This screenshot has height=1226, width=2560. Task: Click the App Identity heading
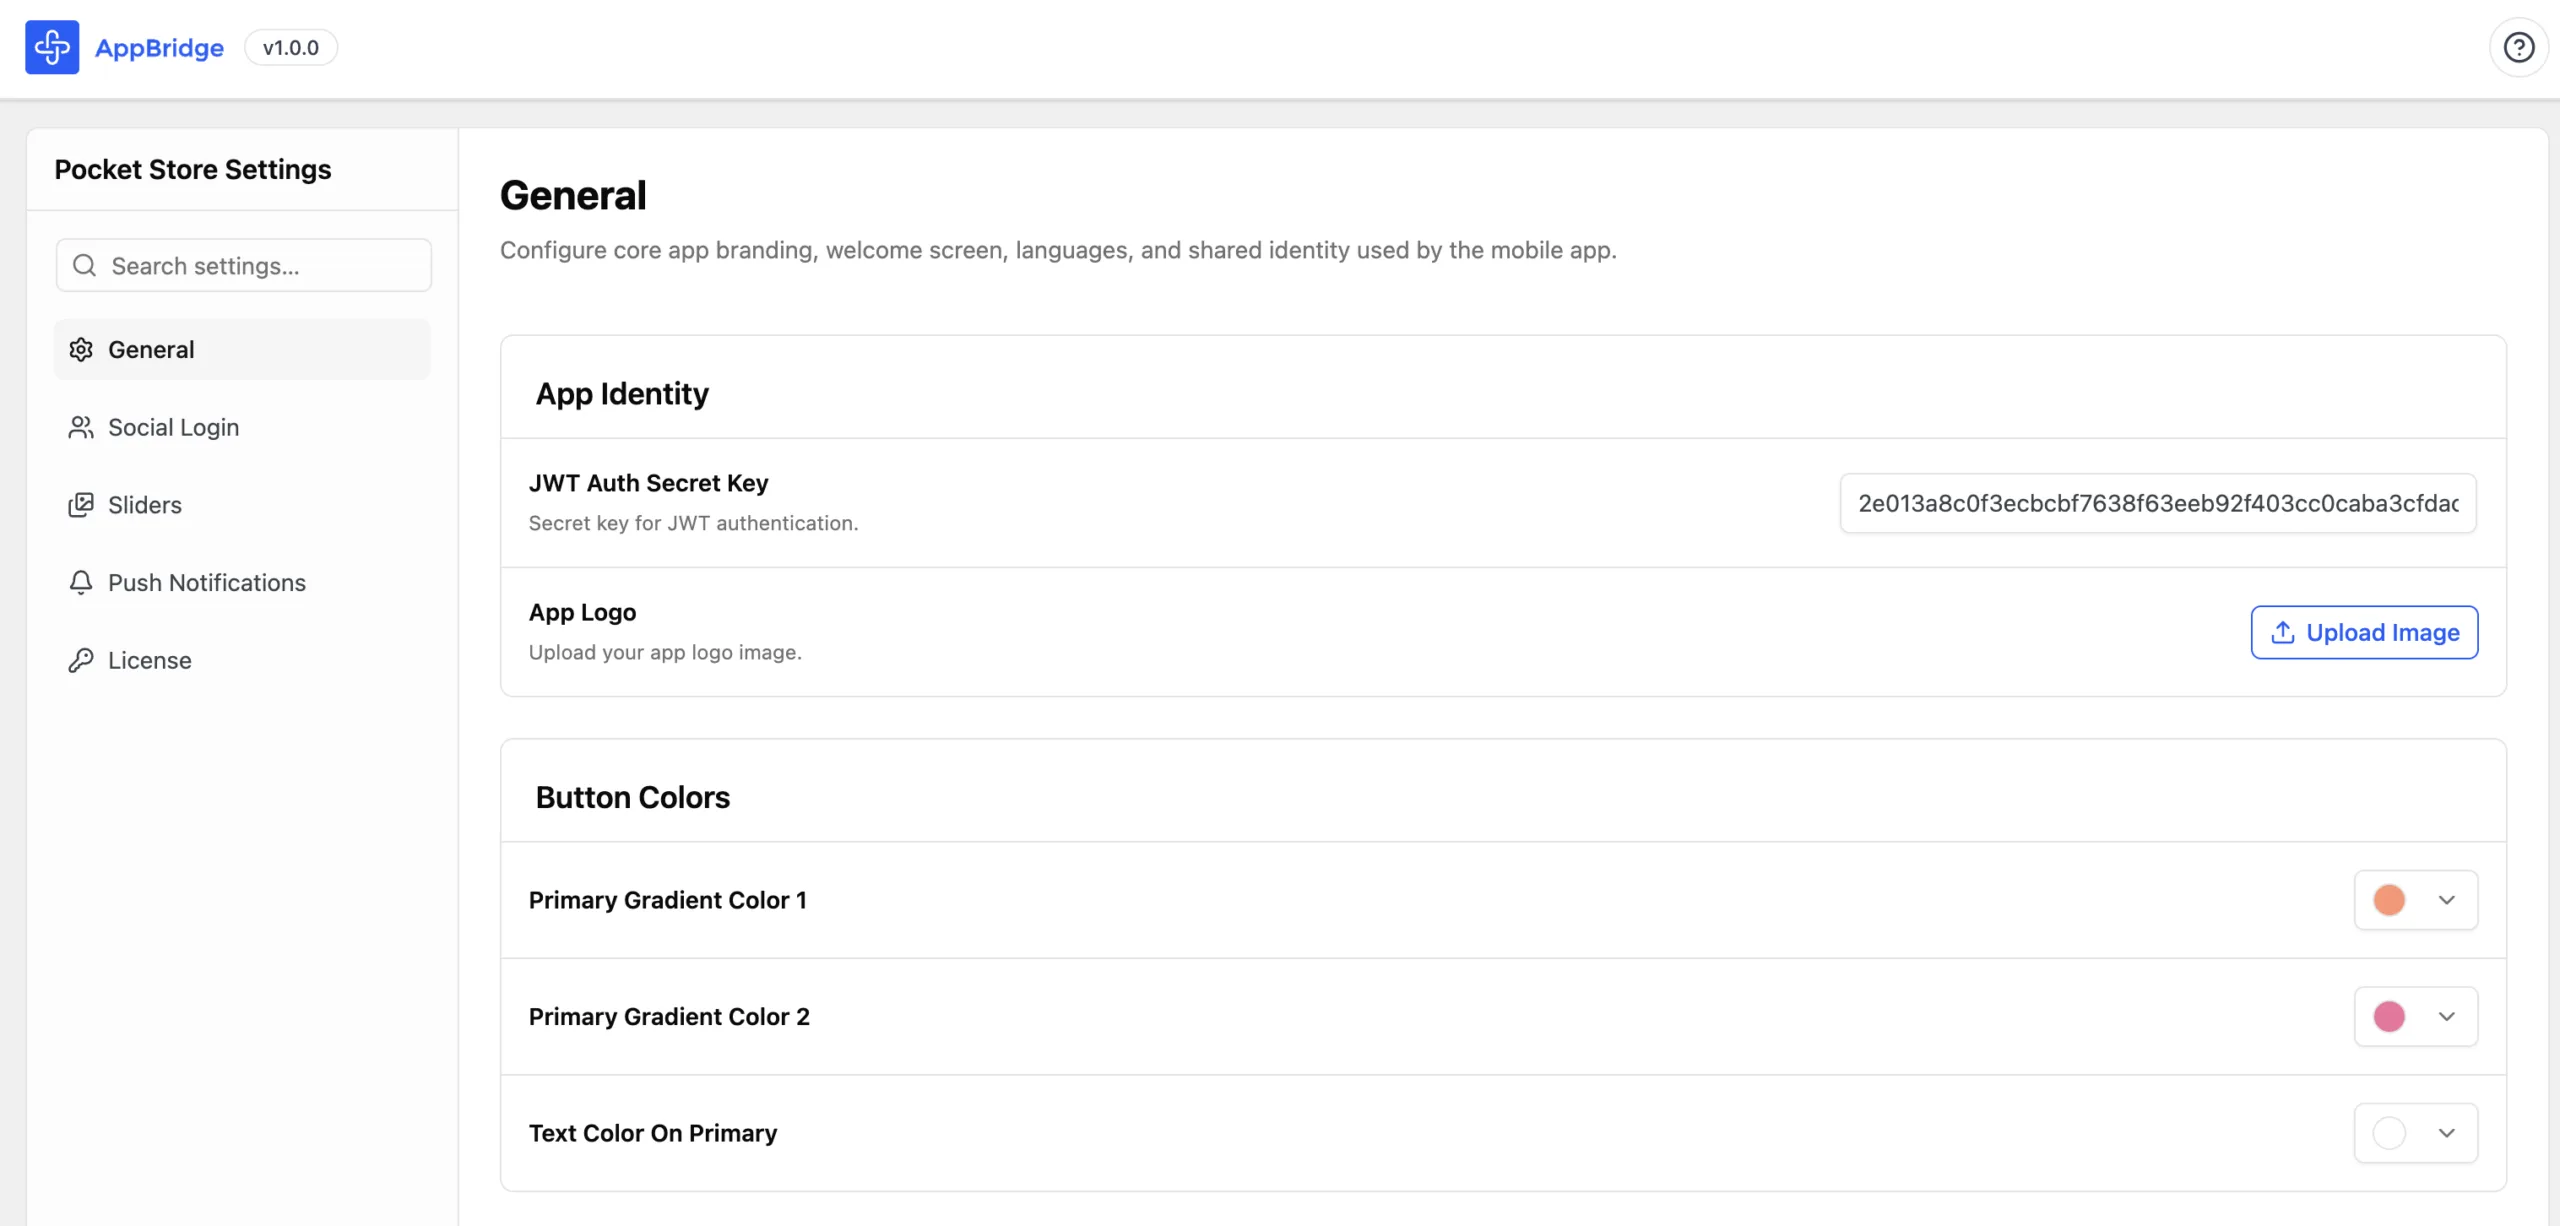(622, 393)
